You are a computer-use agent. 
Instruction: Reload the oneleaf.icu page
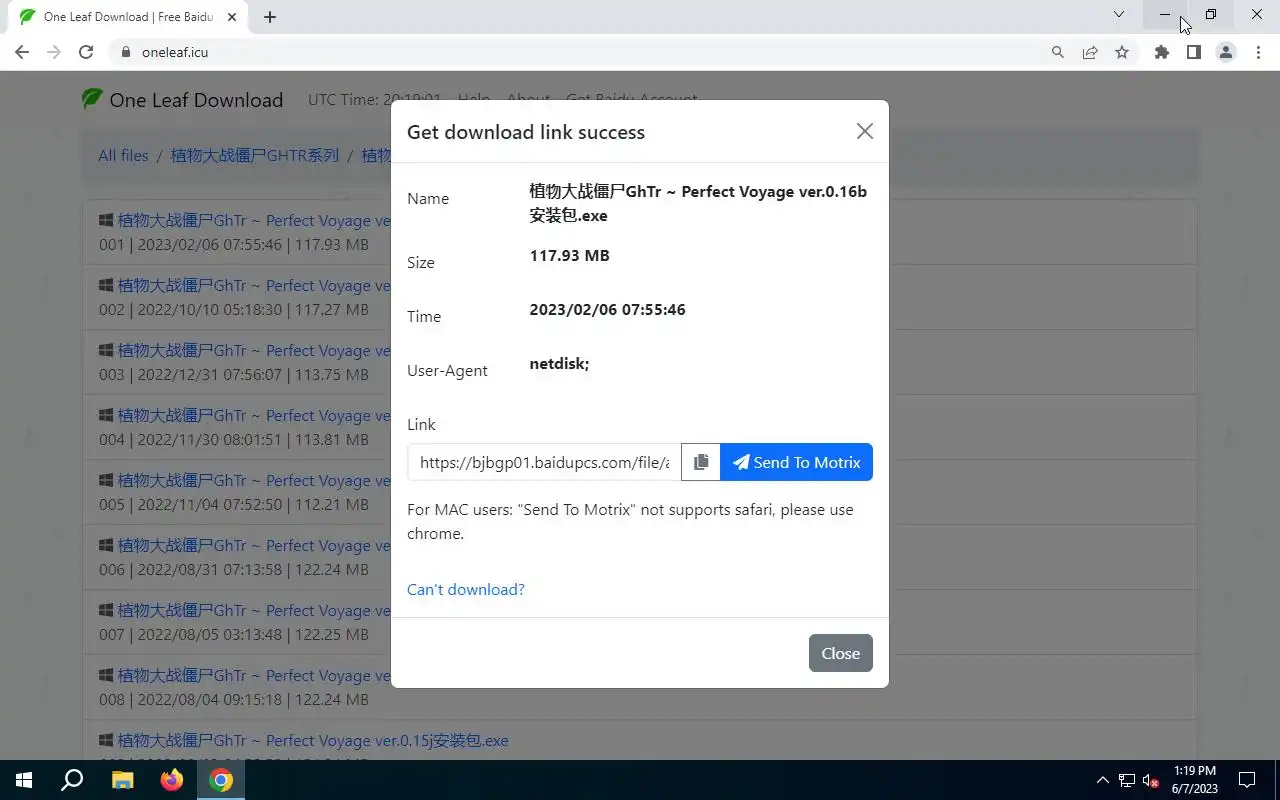click(86, 52)
